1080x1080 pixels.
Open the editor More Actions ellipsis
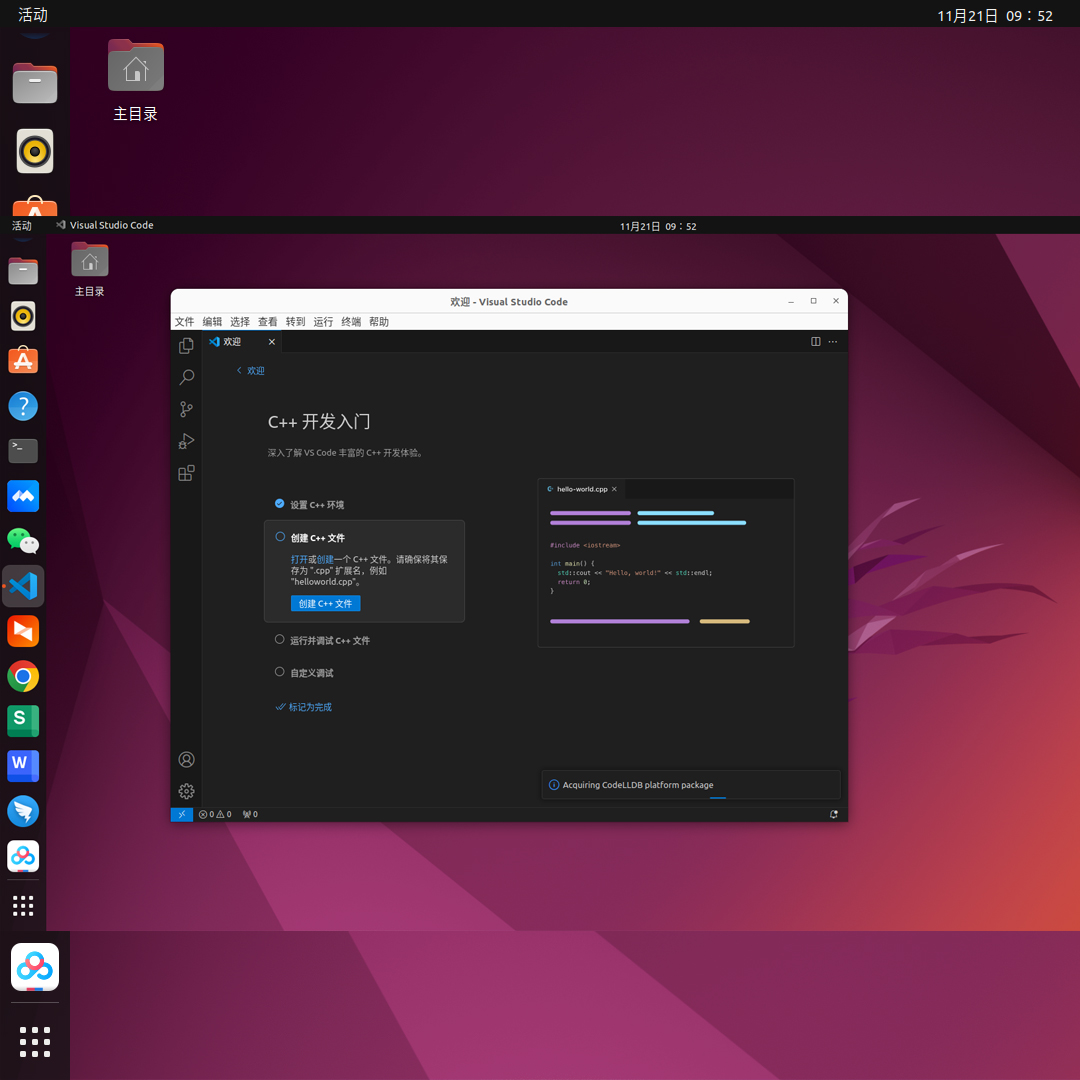(833, 342)
